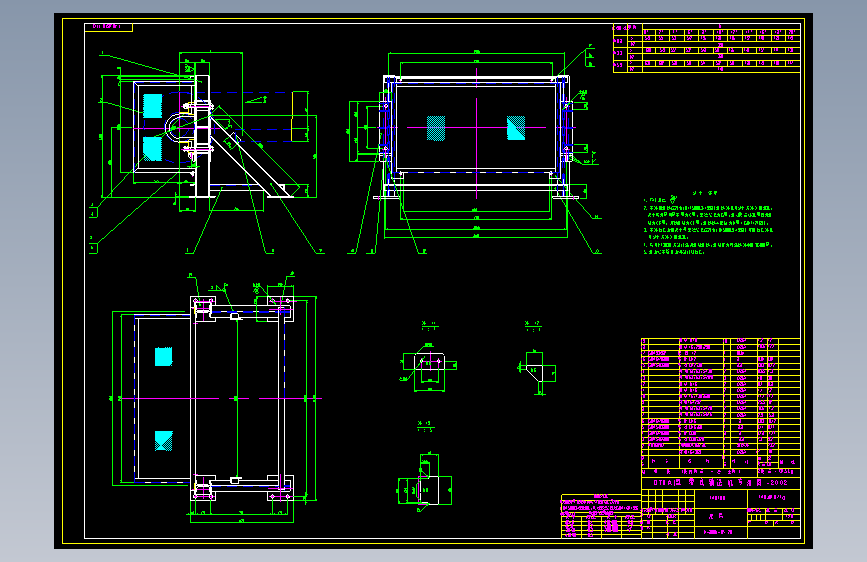This screenshot has height=562, width=867.
Task: Click the yellow parts list table
Action: point(720,404)
